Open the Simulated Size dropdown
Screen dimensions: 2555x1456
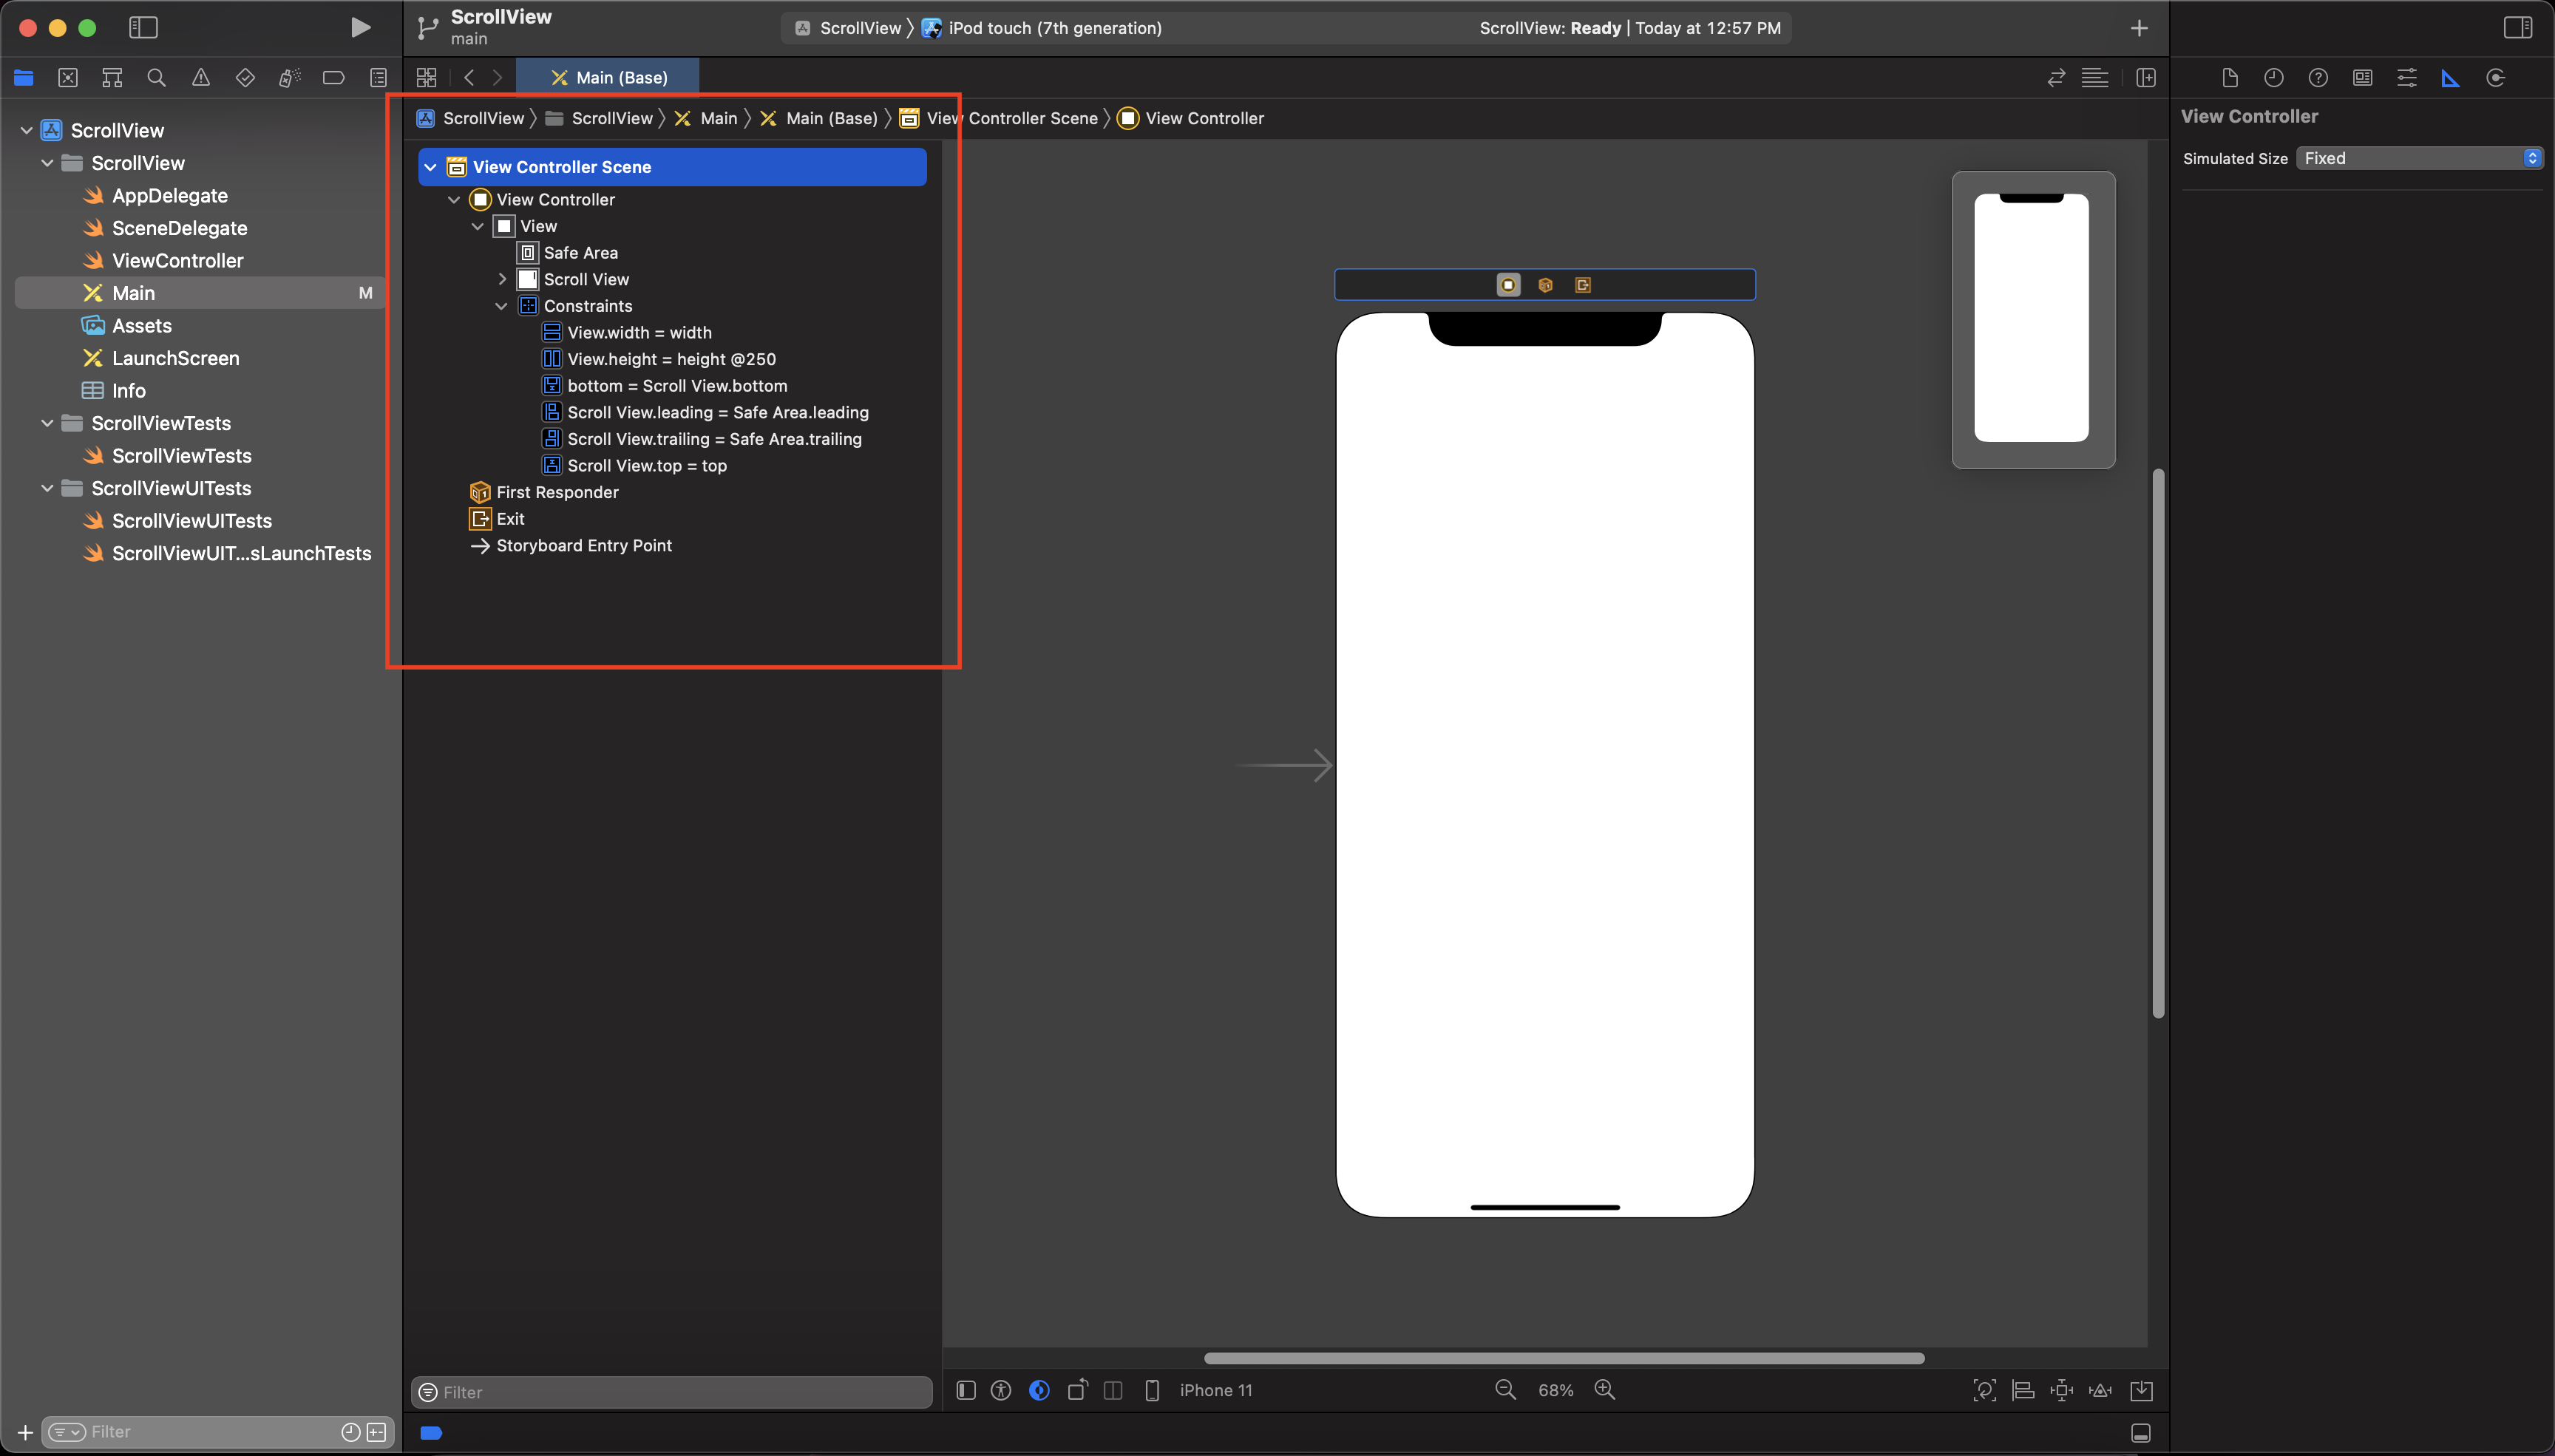pos(2418,158)
